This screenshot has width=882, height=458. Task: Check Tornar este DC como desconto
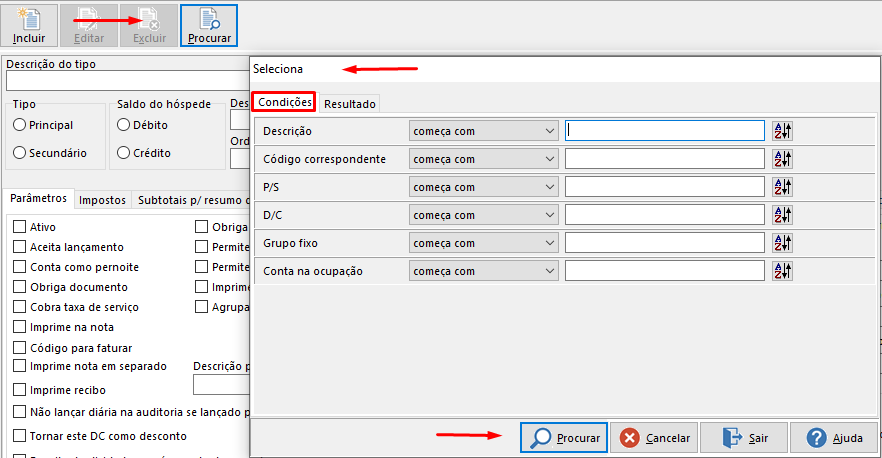tap(20, 435)
